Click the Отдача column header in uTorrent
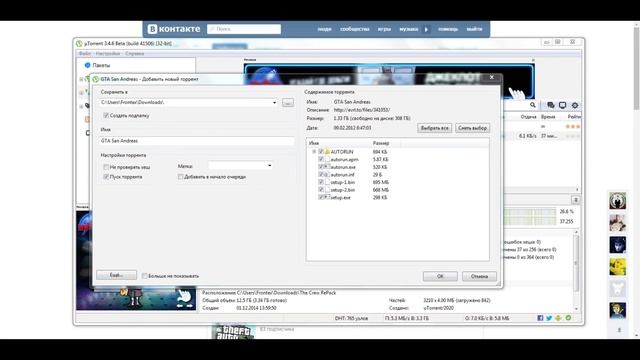 pyautogui.click(x=528, y=117)
